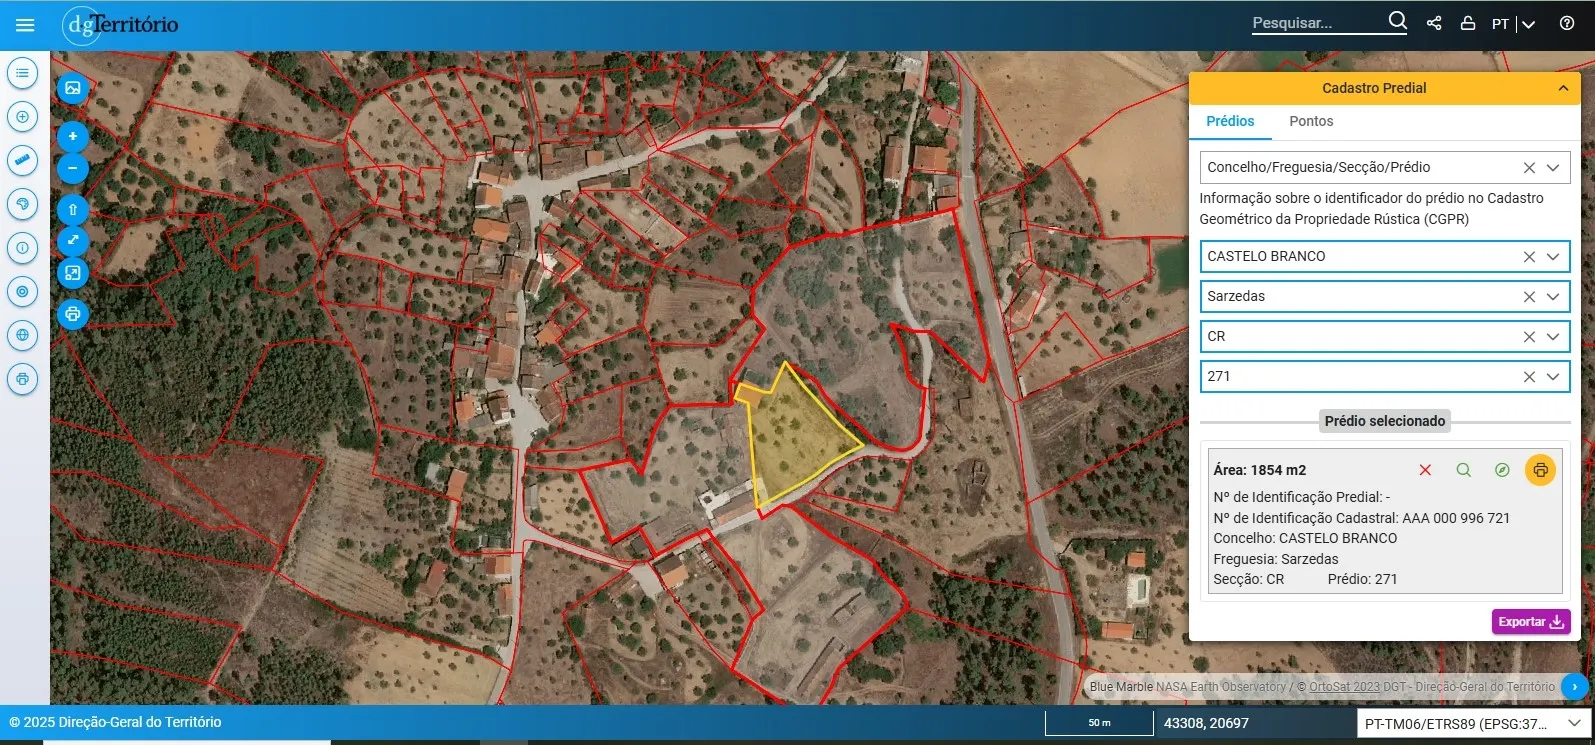The width and height of the screenshot is (1595, 745).
Task: Switch to the Pontos tab
Action: (1311, 121)
